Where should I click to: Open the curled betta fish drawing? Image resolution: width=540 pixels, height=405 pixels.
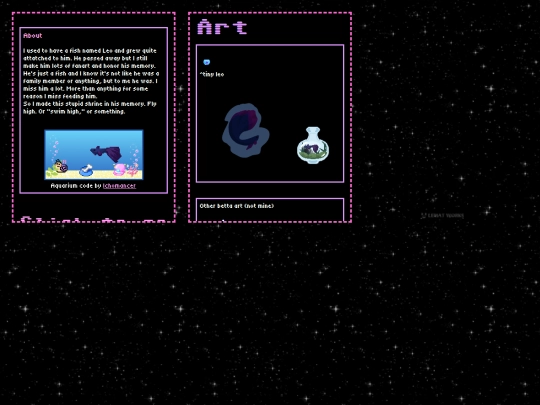click(x=246, y=131)
